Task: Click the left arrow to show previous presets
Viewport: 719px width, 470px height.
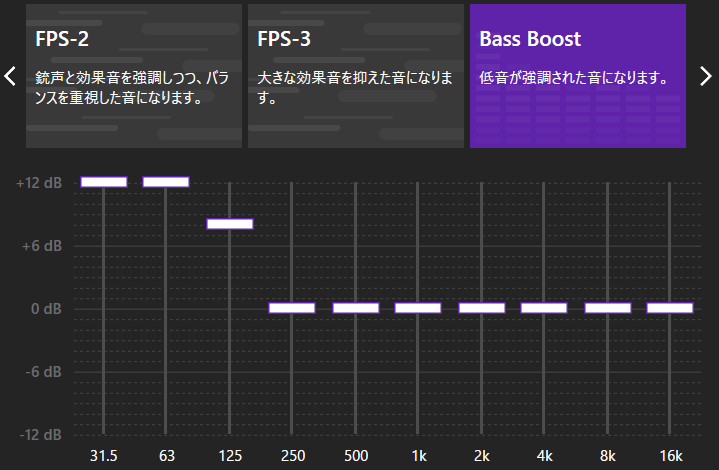Action: [10, 76]
